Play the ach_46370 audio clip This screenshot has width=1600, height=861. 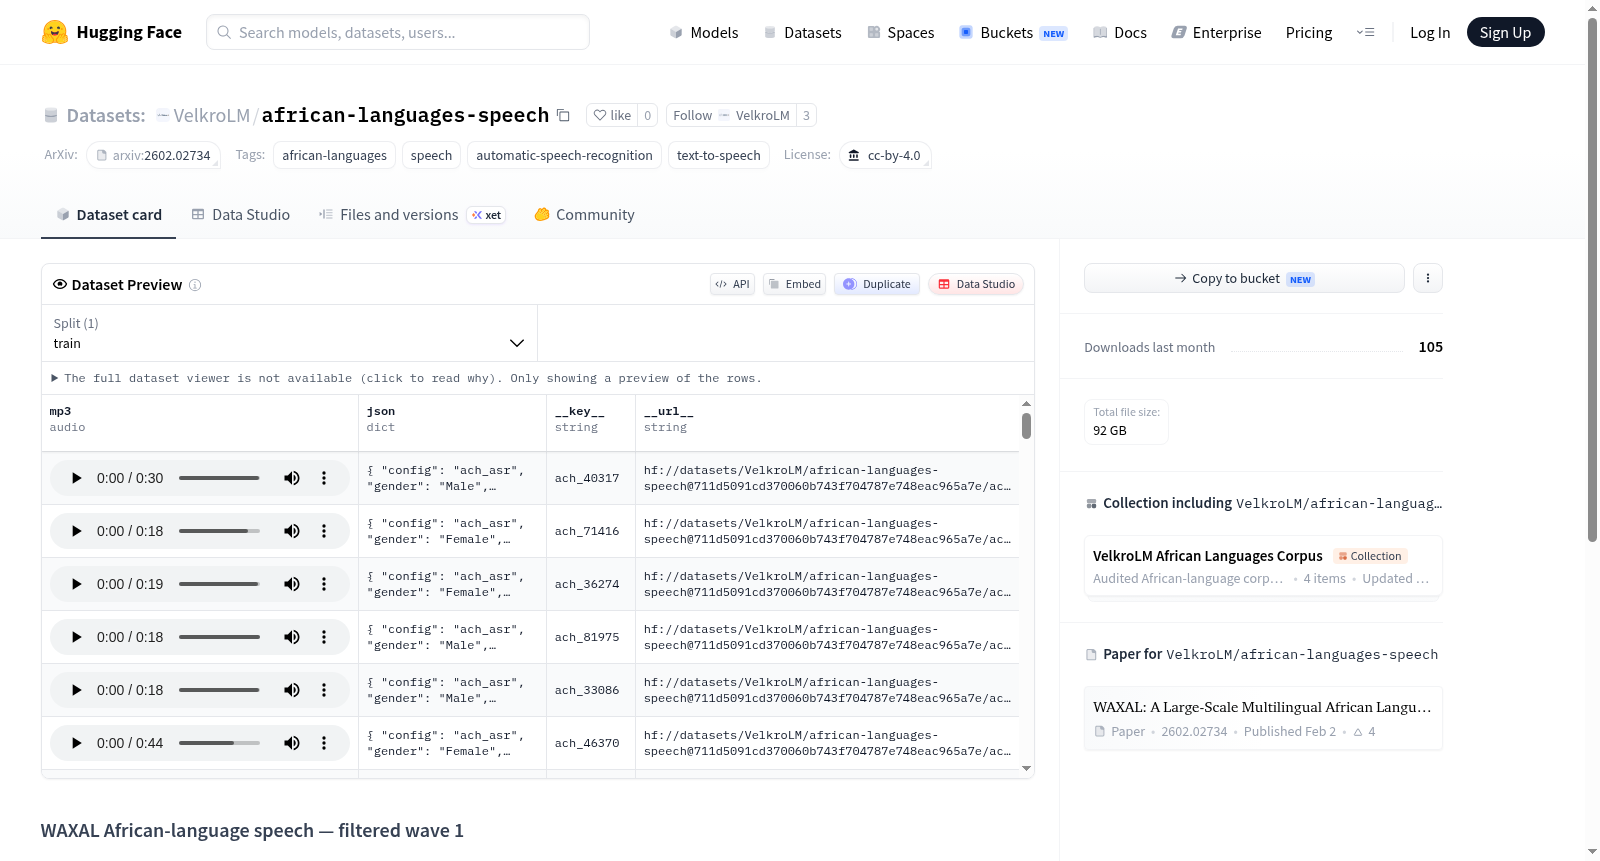(76, 743)
